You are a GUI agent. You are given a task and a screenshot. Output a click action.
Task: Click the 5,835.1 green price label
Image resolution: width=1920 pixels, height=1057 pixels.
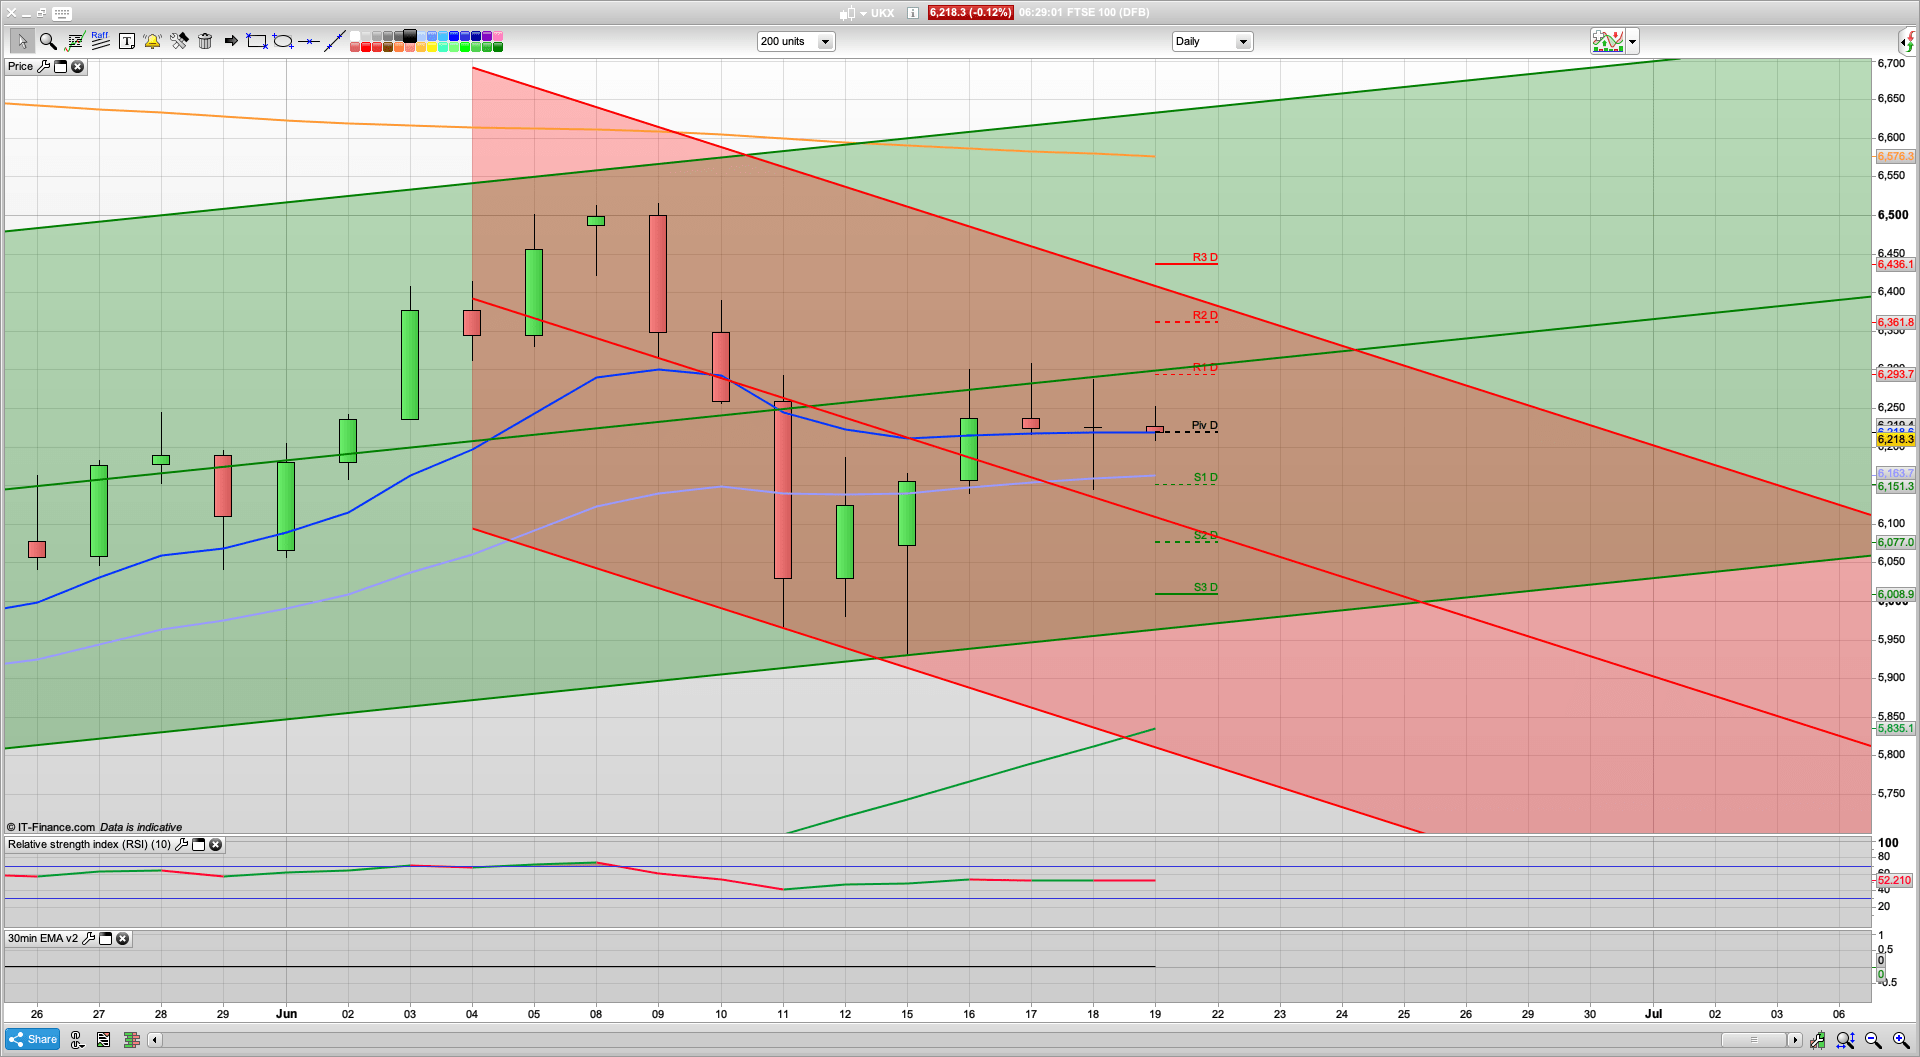tap(1895, 729)
